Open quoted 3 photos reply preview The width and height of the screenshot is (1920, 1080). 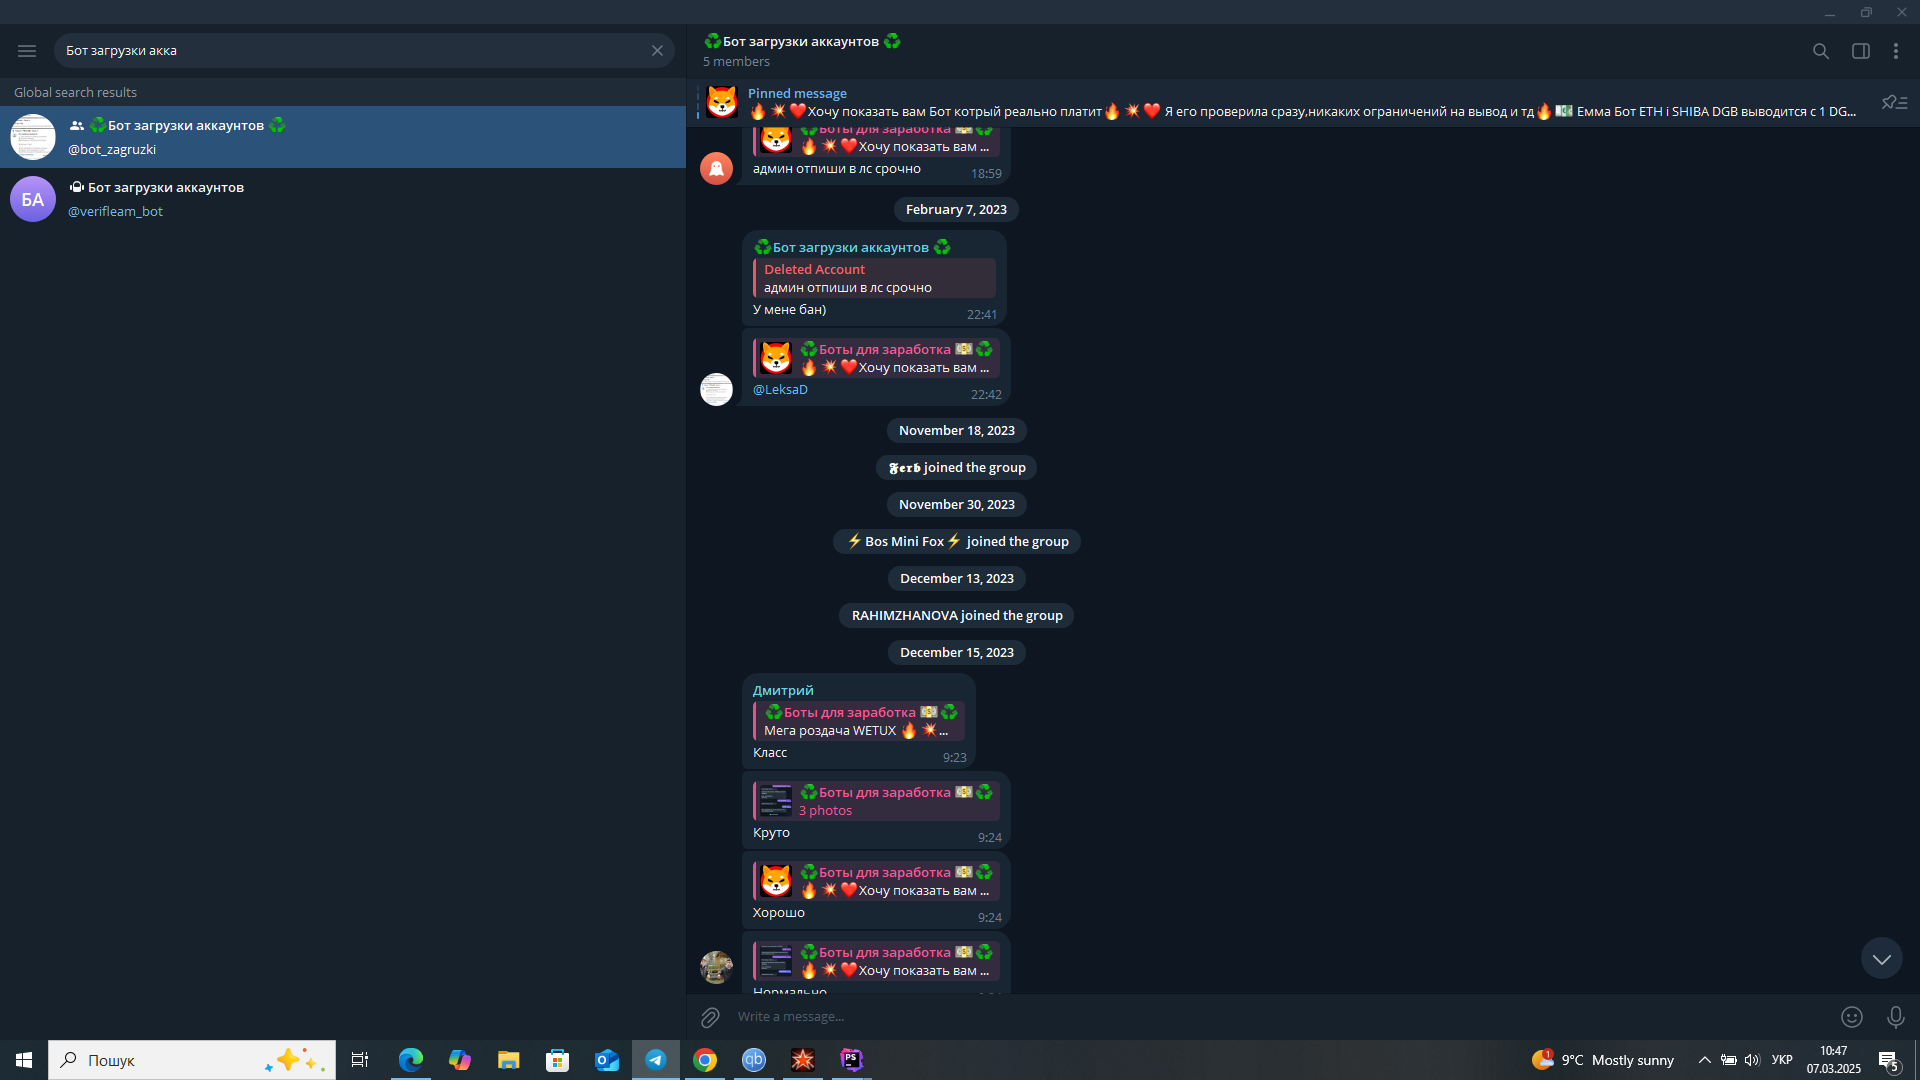[x=876, y=801]
